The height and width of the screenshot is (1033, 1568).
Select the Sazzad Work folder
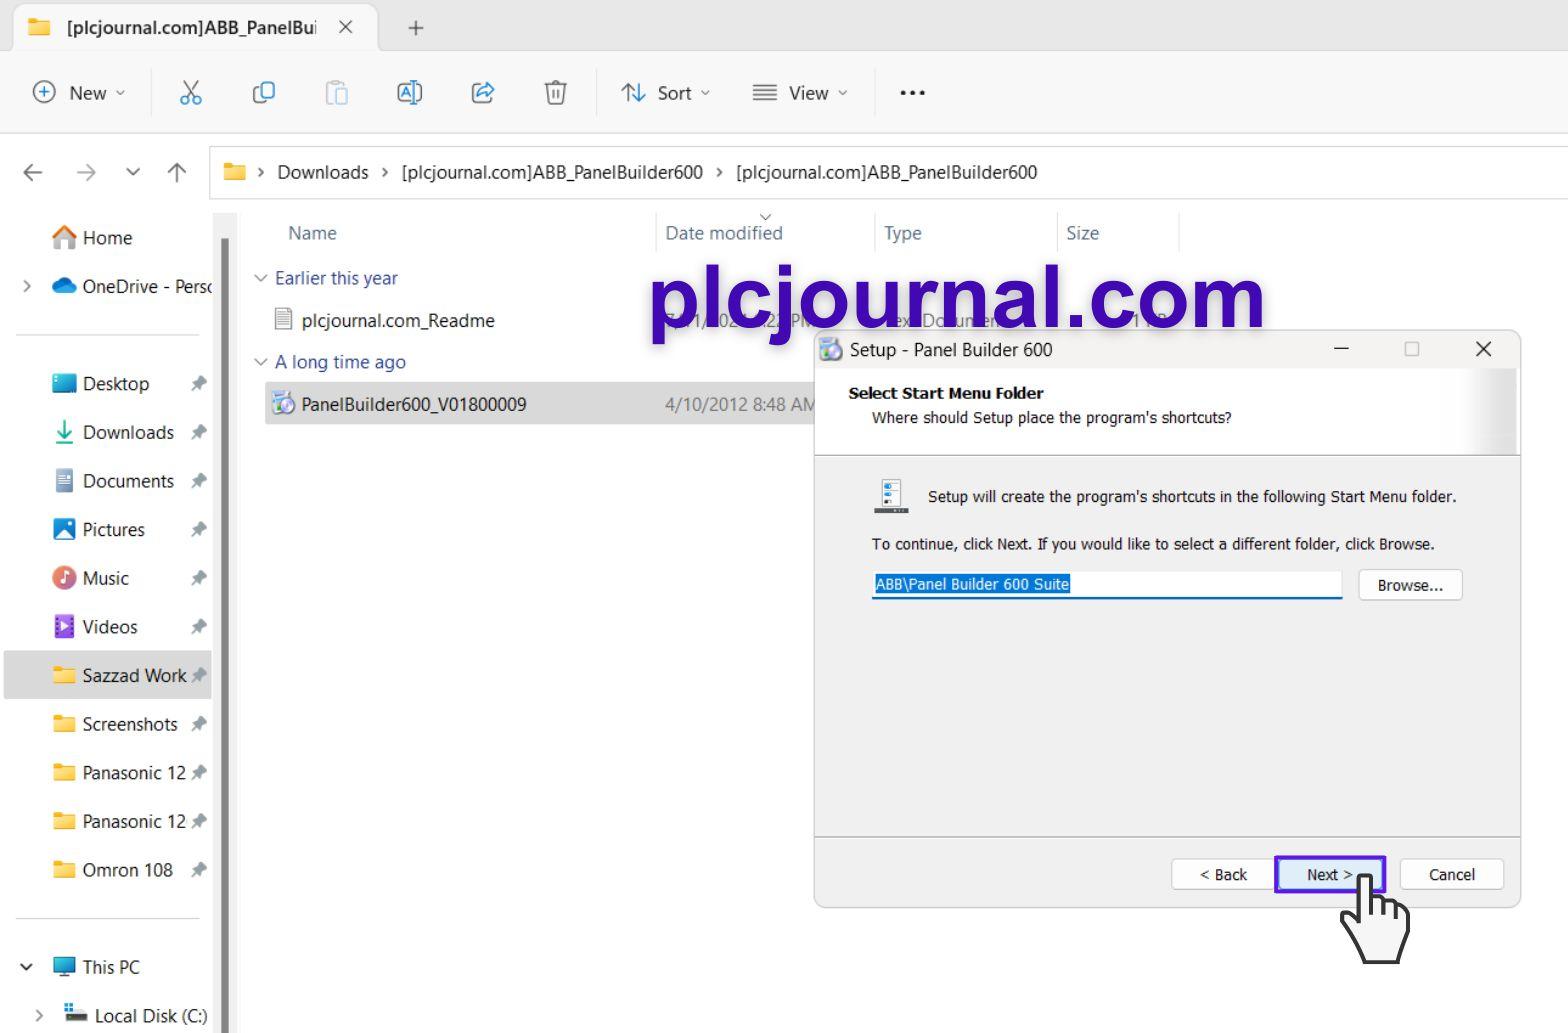pos(108,675)
